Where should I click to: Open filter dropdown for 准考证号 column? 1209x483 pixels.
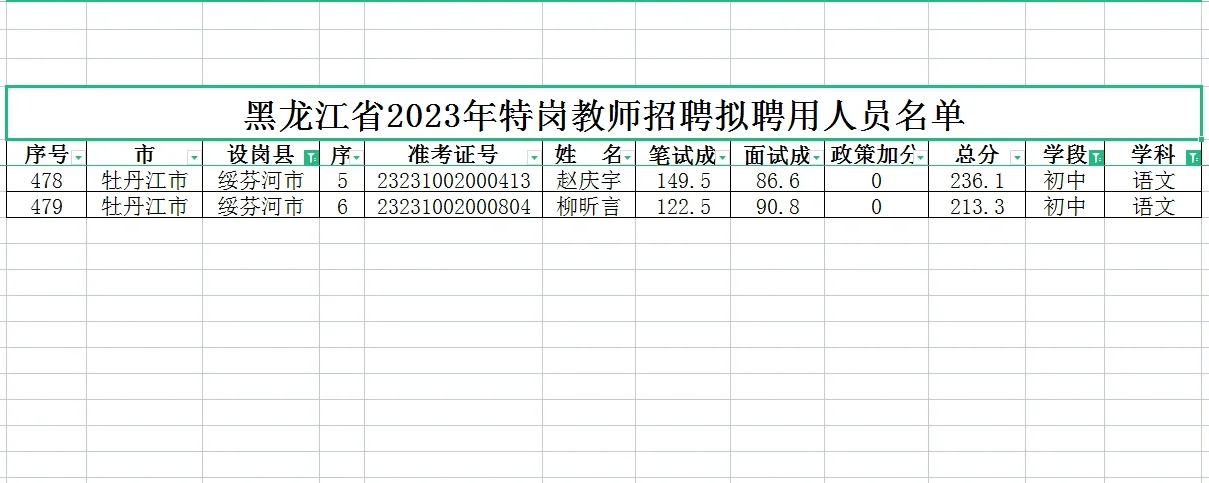coord(533,158)
